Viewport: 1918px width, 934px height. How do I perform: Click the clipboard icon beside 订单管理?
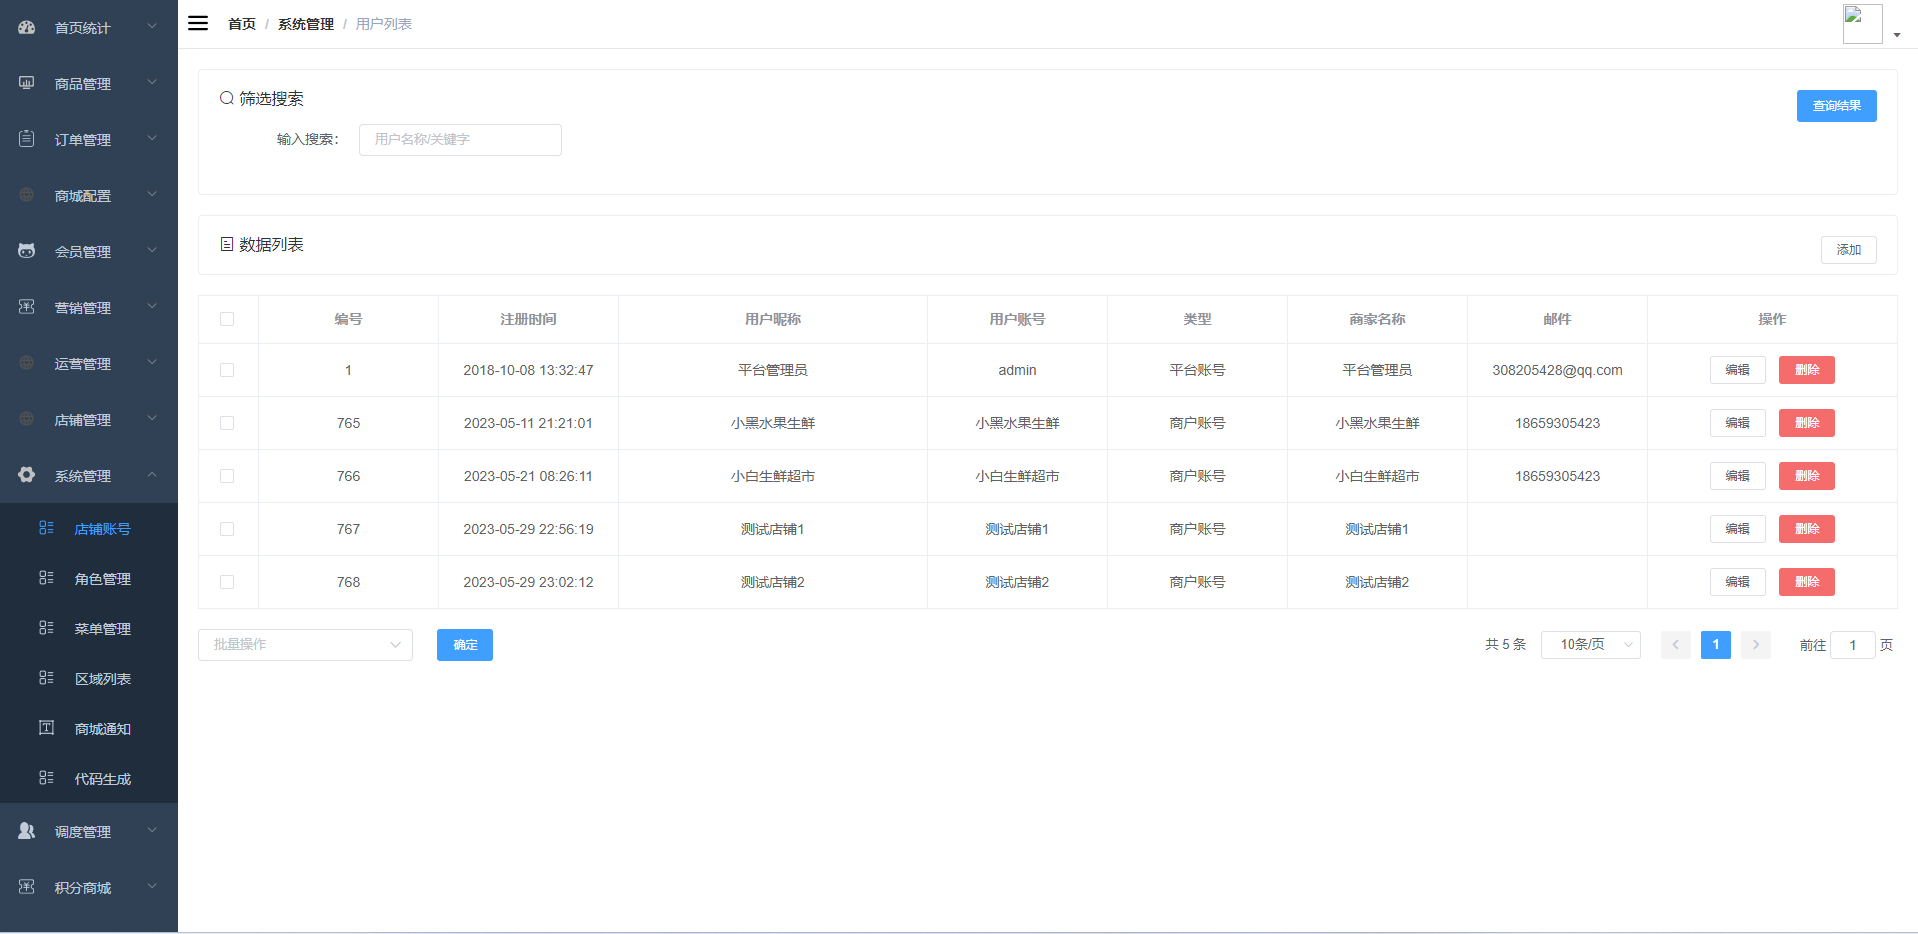tap(27, 139)
